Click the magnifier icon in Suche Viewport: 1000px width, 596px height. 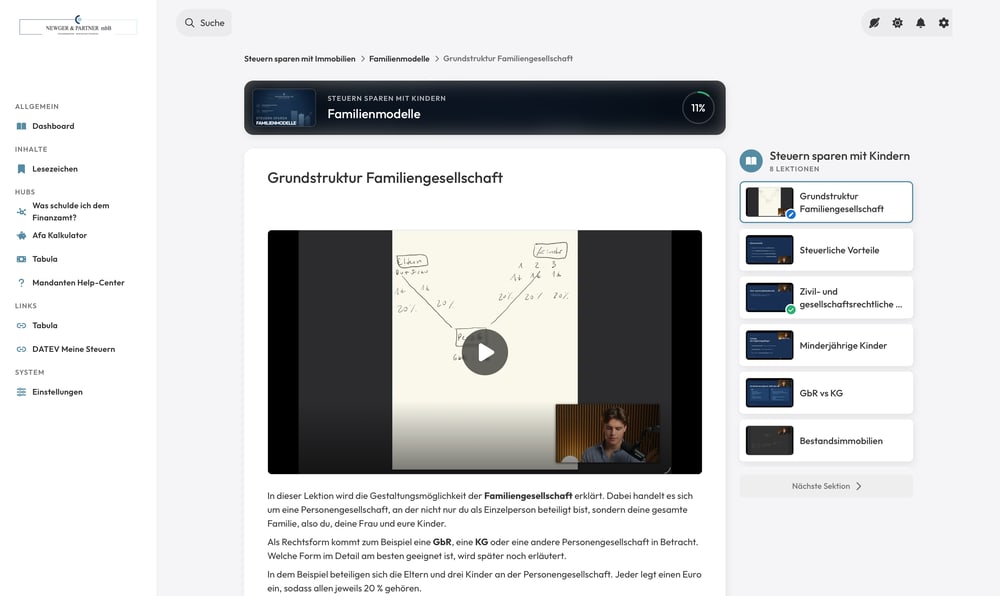coord(189,23)
